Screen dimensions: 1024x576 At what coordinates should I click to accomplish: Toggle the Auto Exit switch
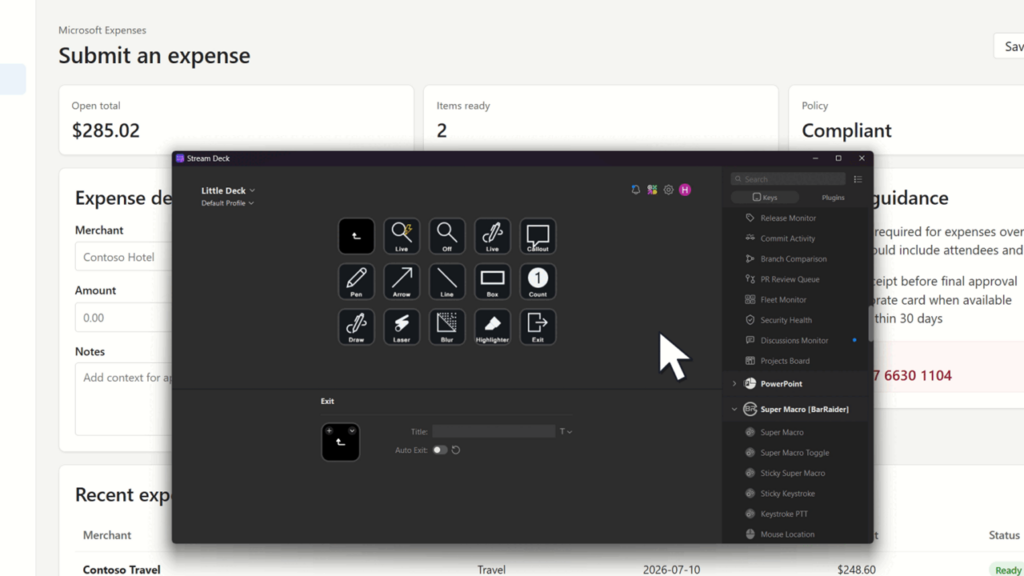(x=440, y=450)
